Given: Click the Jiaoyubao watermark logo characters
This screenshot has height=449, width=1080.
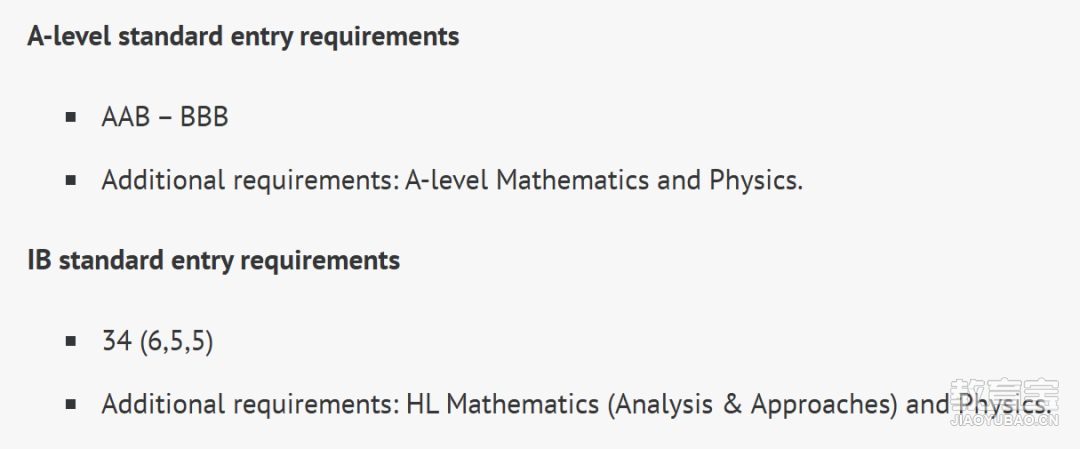Looking at the screenshot, I should (1004, 395).
